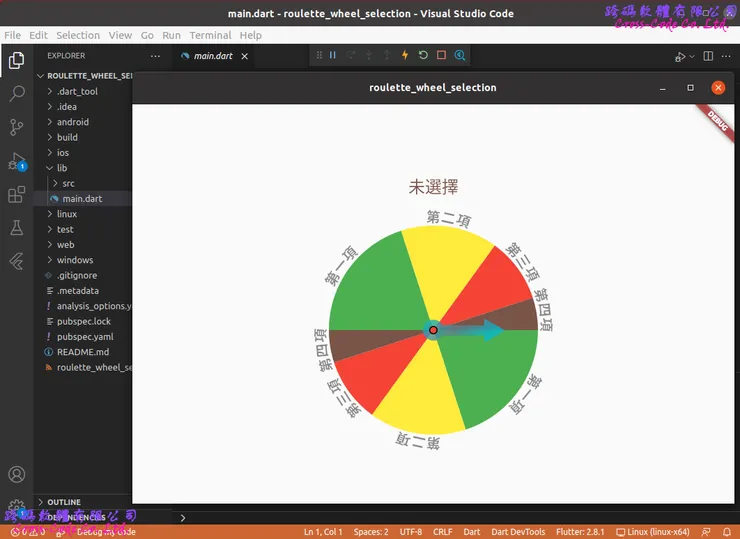The image size is (740, 539).
Task: Split the editor to the right
Action: pos(708,56)
